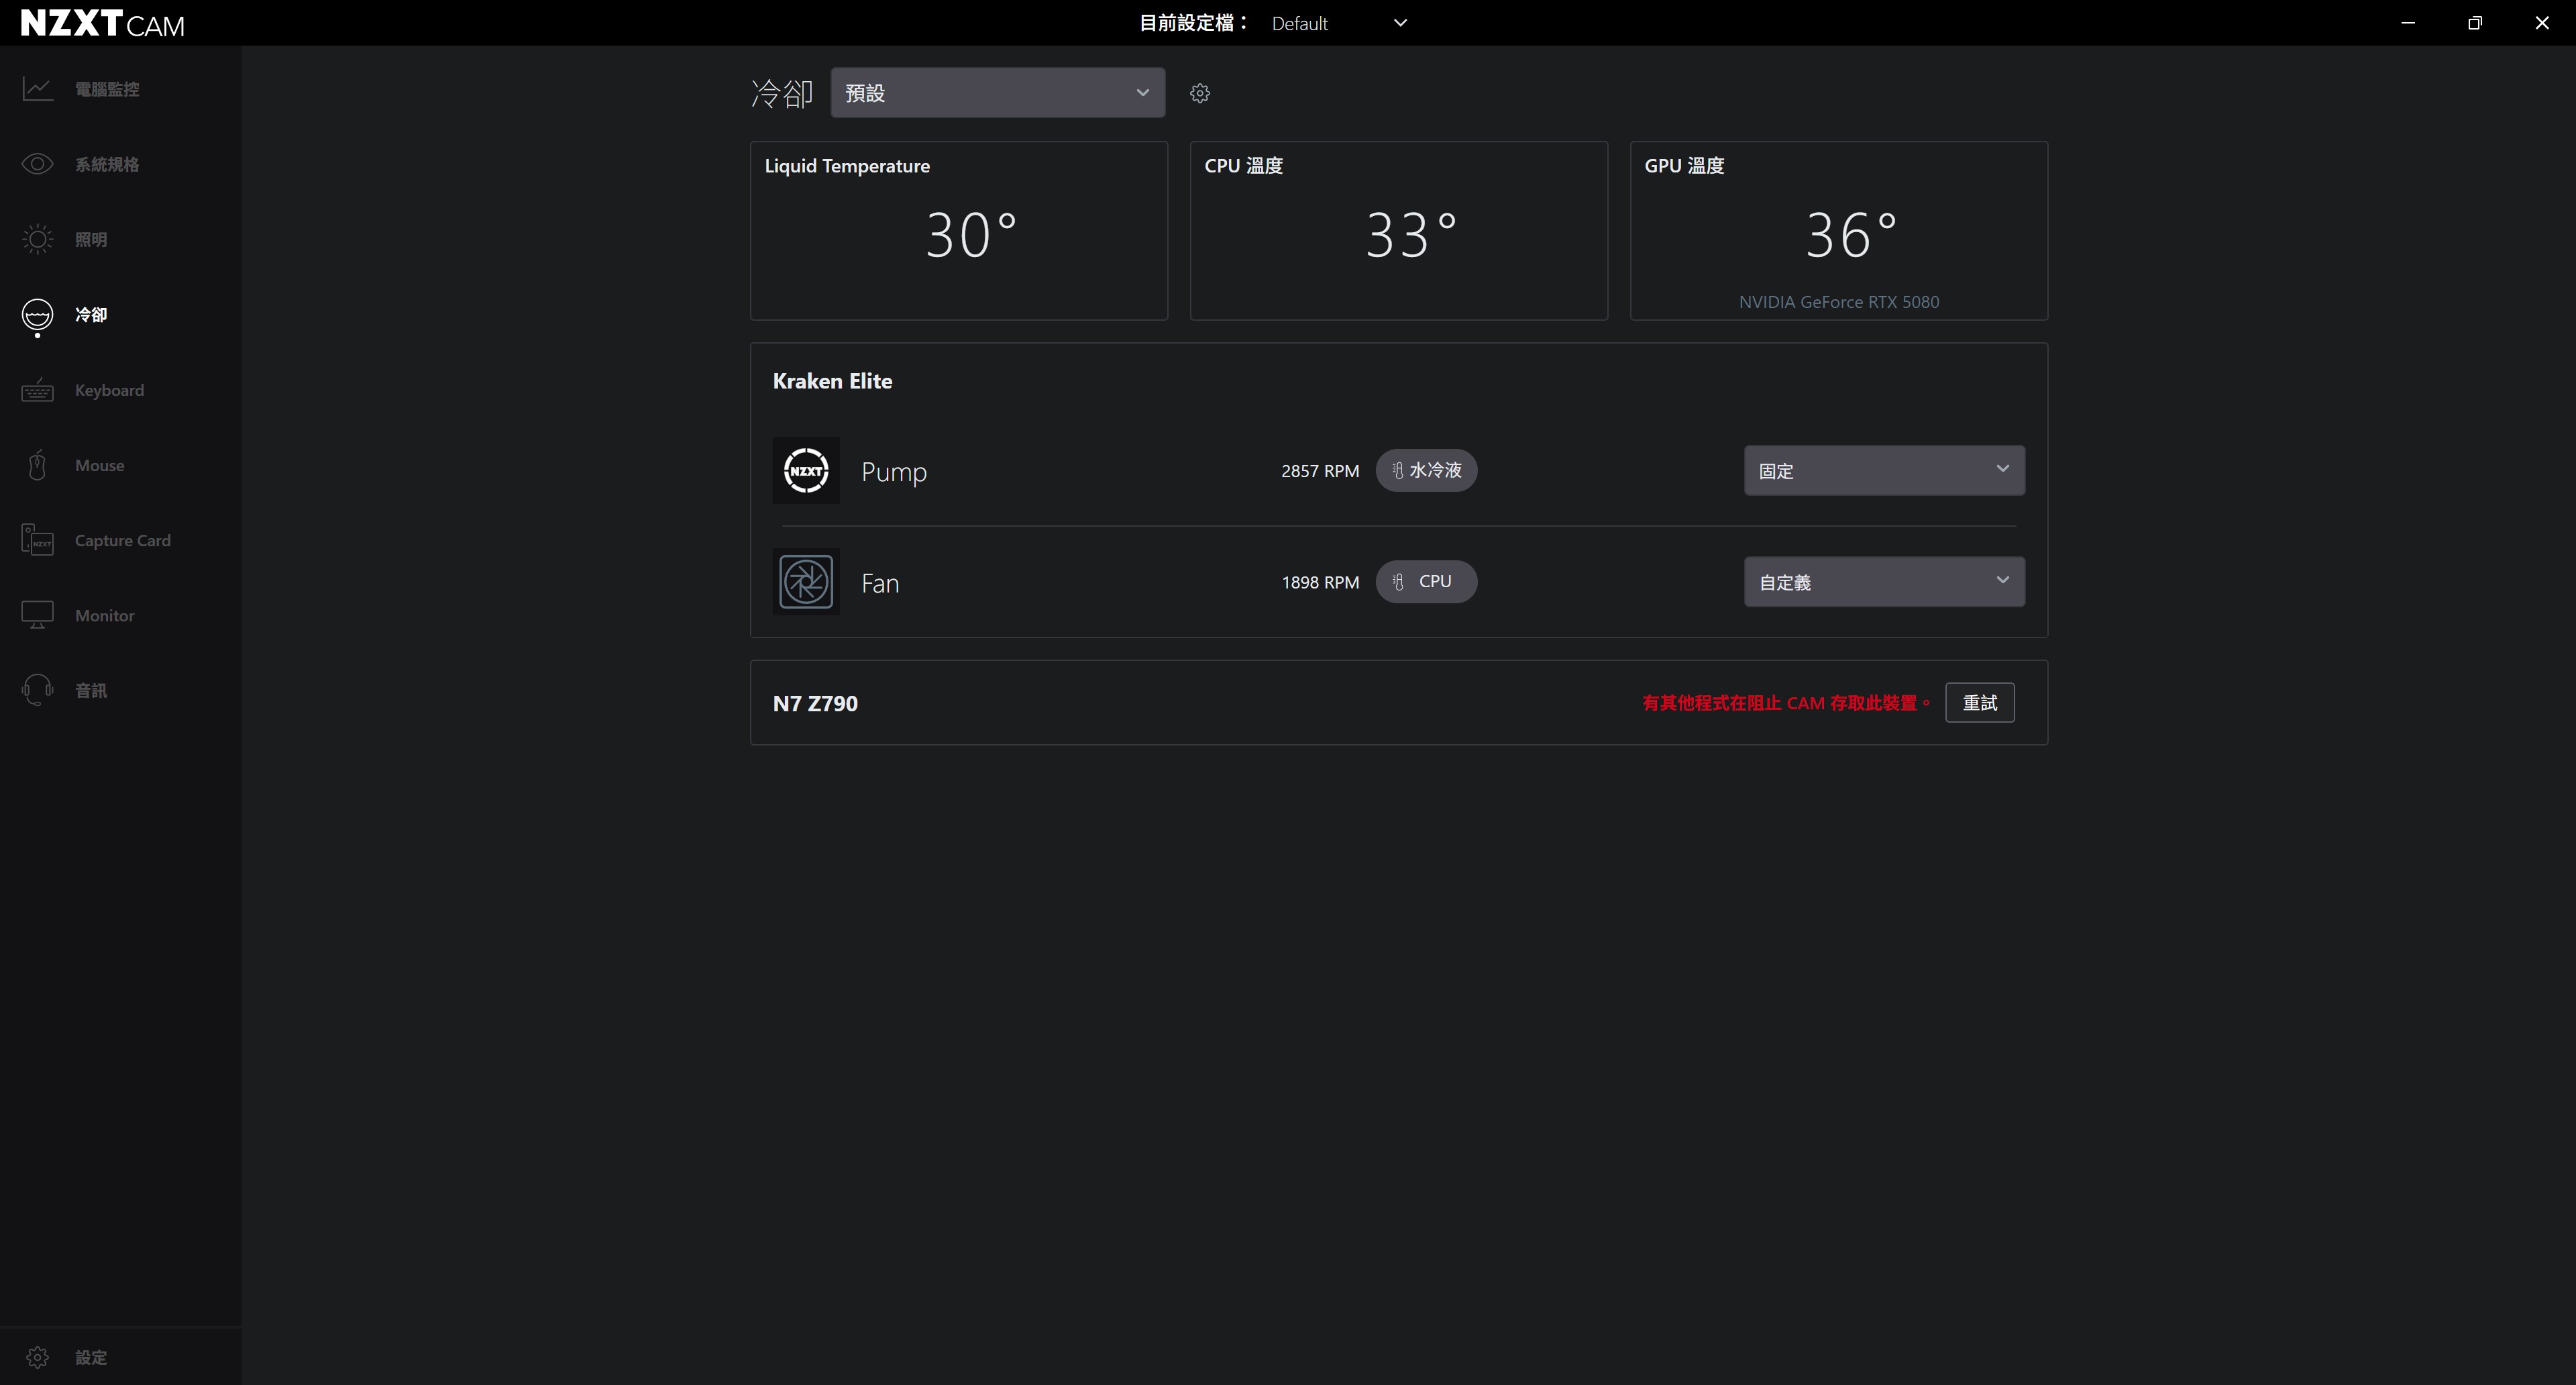Click the N7 Z790 device name

[x=815, y=703]
